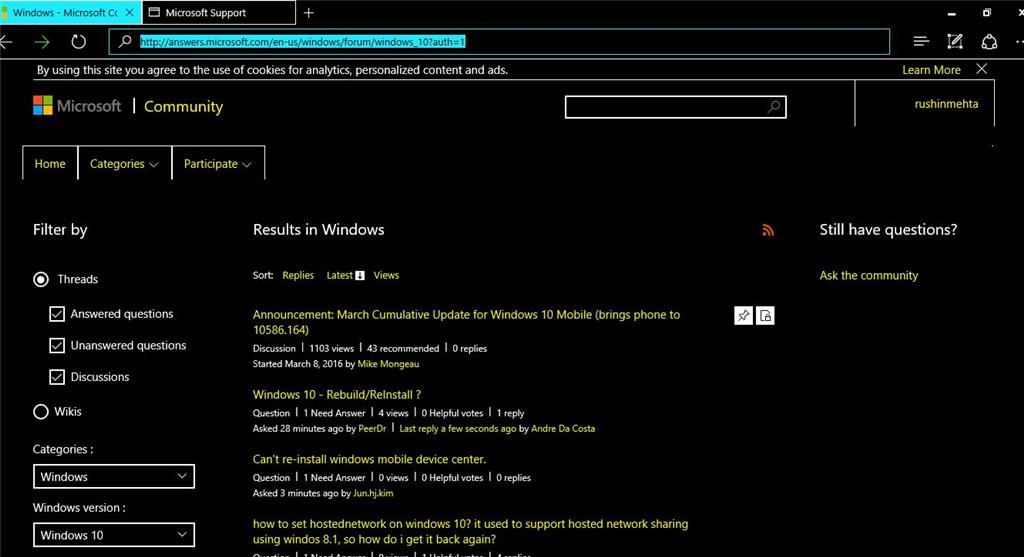Click Learn More about cookies
Screen dimensions: 1024x557
point(931,70)
